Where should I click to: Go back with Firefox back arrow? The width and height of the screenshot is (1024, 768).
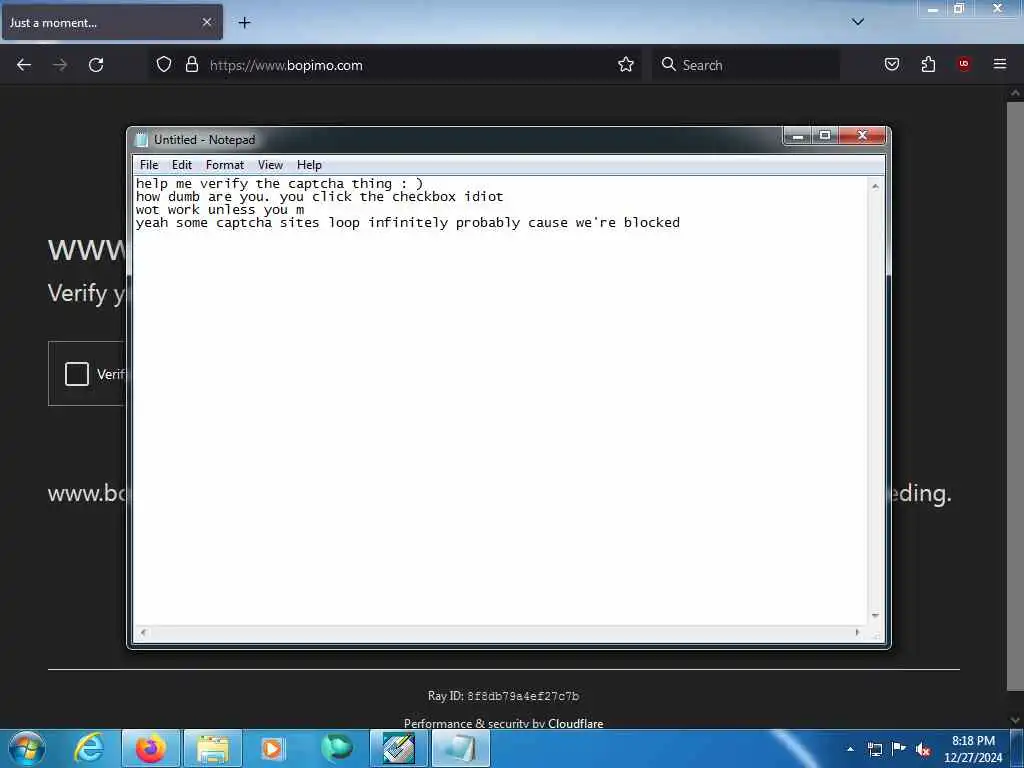pos(24,65)
